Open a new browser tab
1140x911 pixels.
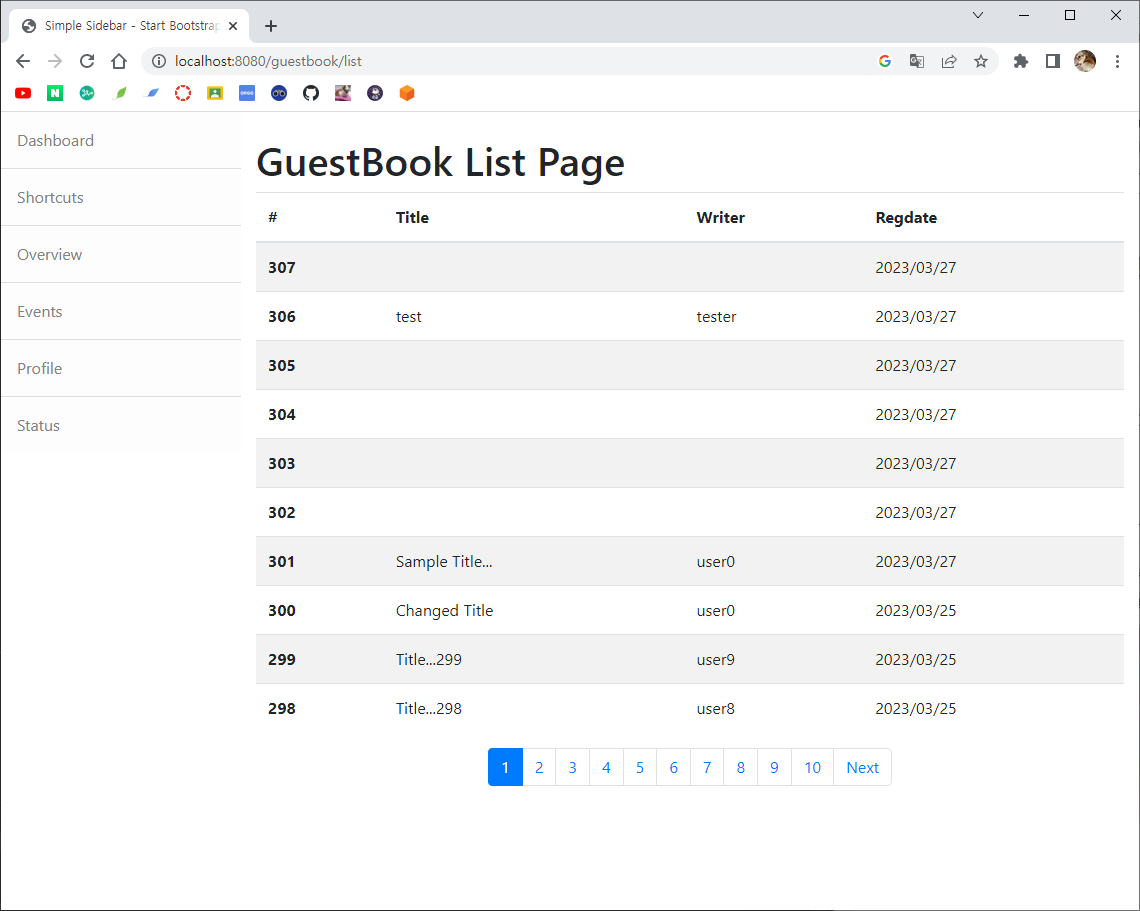coord(271,26)
